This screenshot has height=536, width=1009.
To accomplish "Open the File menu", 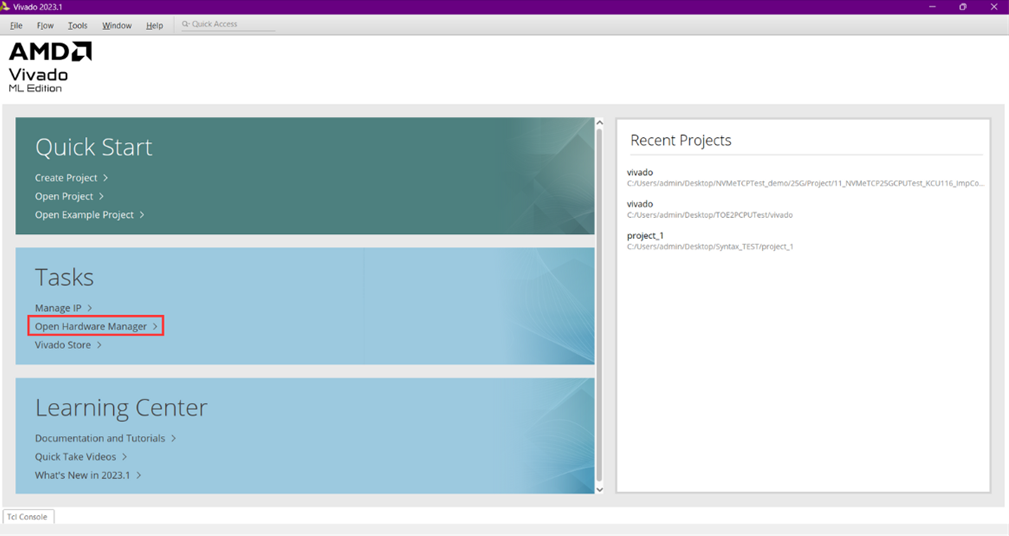I will (16, 25).
